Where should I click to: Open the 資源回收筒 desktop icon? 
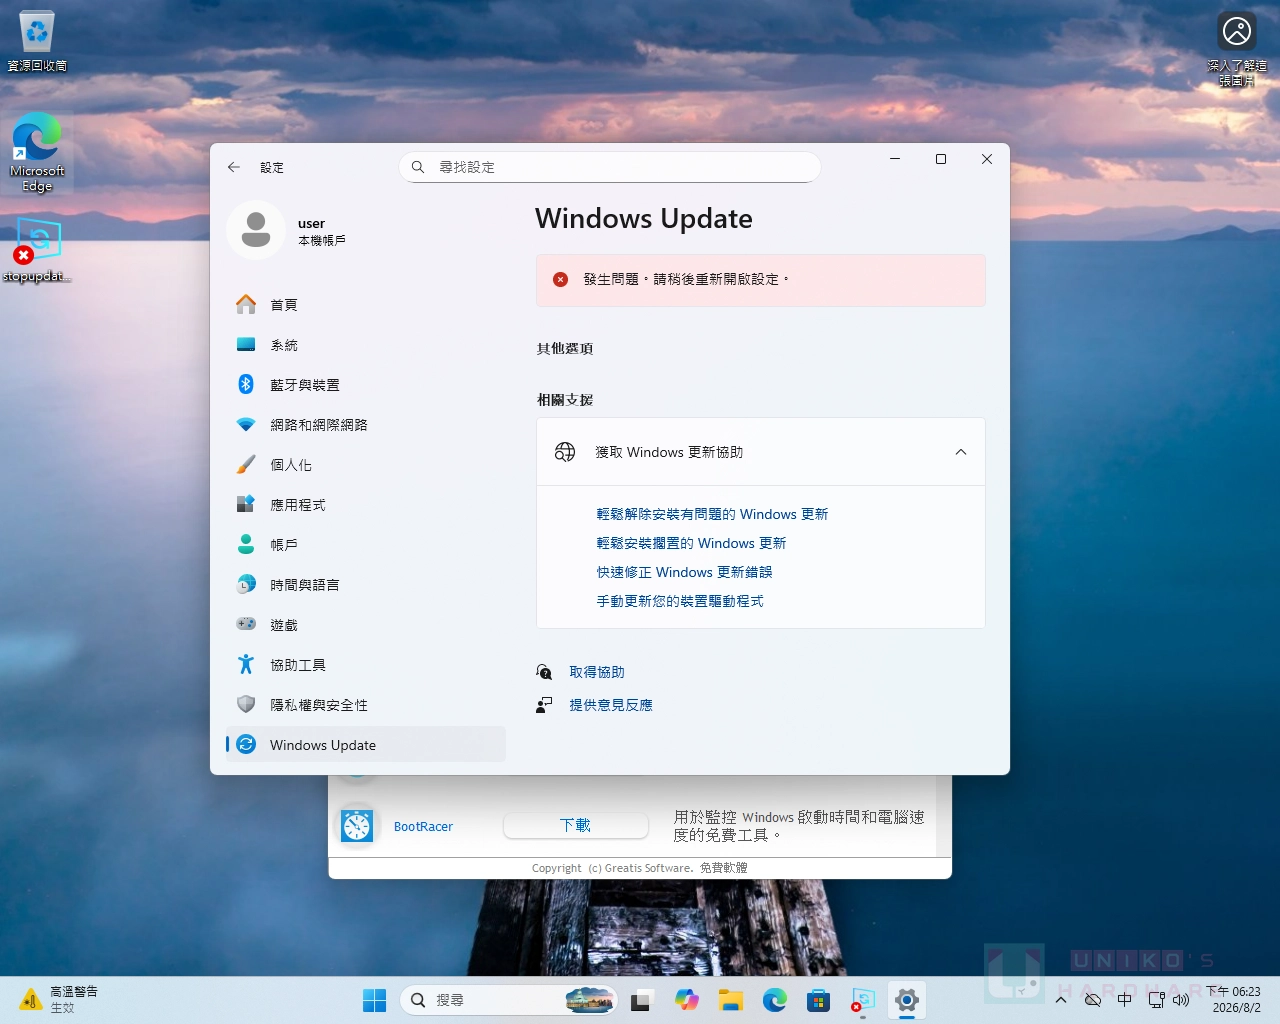pos(37,41)
